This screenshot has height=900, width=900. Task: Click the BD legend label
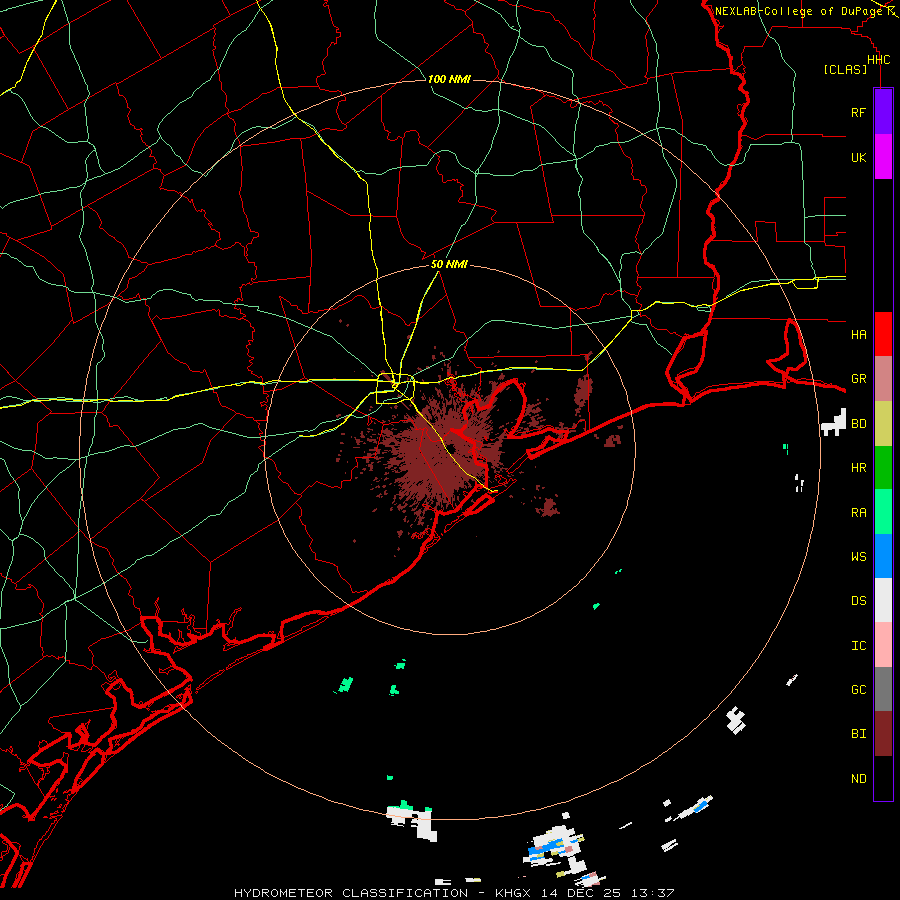858,424
